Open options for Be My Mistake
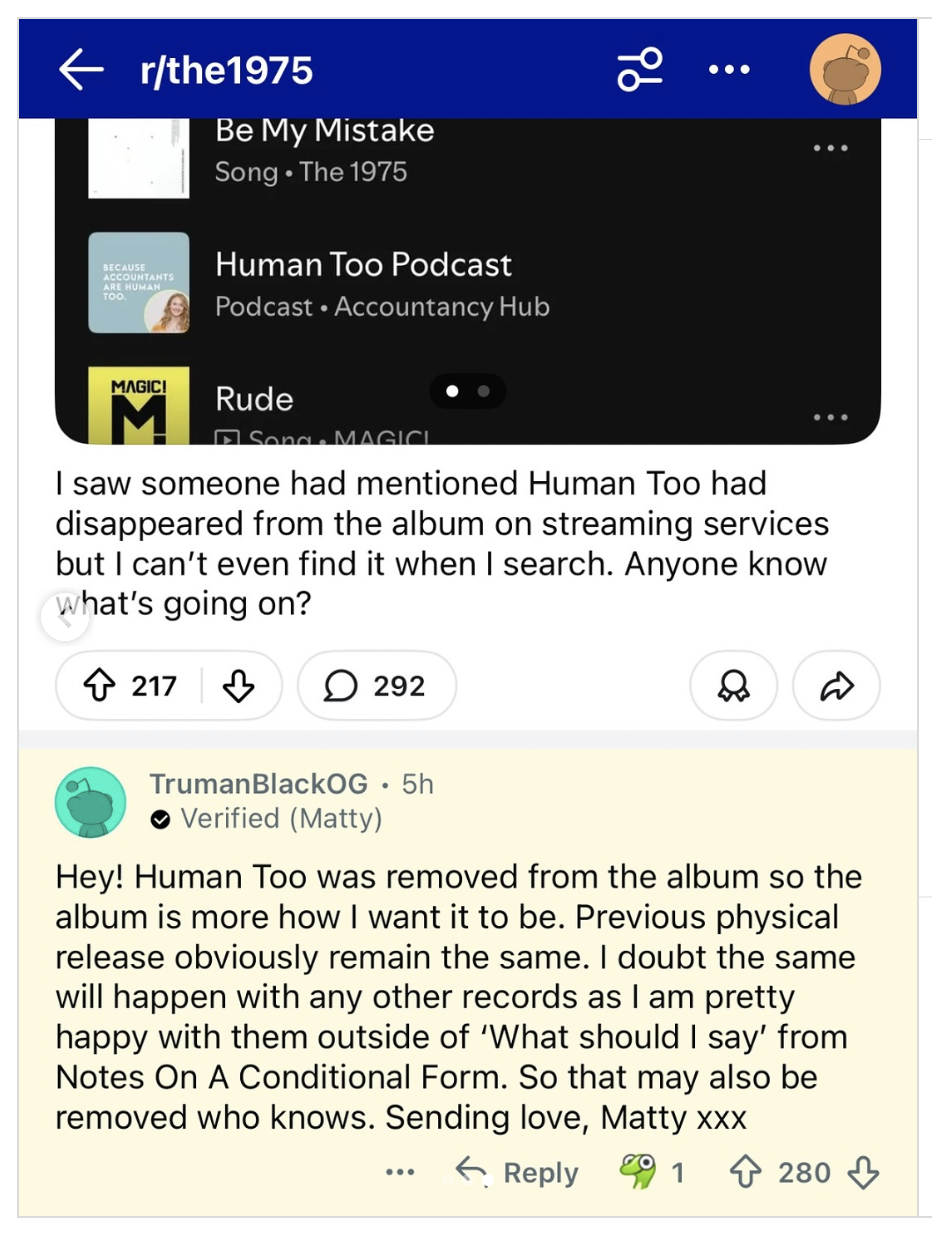The height and width of the screenshot is (1234, 932). tap(830, 149)
